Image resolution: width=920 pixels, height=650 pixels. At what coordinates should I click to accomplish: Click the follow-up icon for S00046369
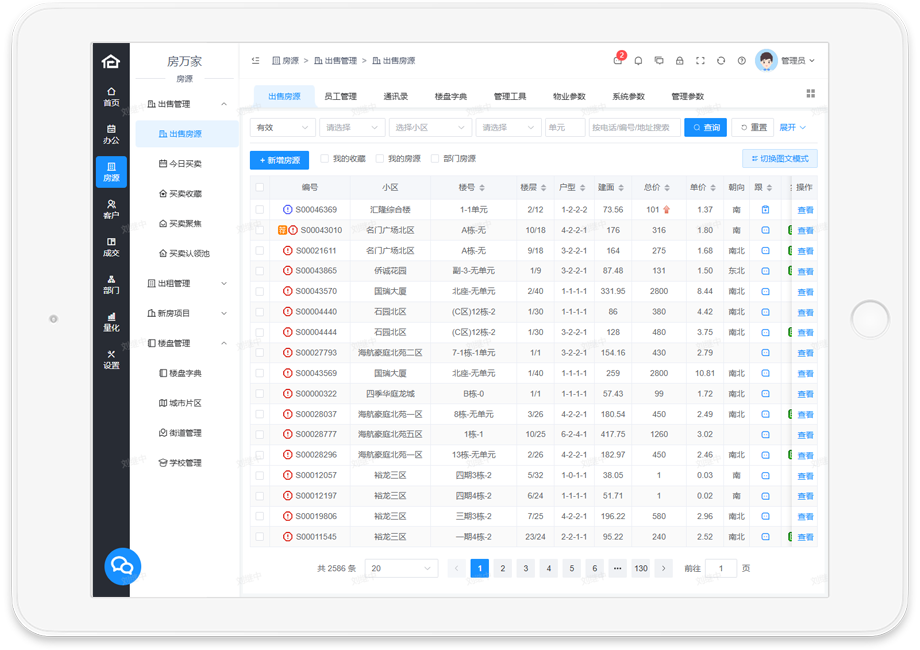point(765,209)
